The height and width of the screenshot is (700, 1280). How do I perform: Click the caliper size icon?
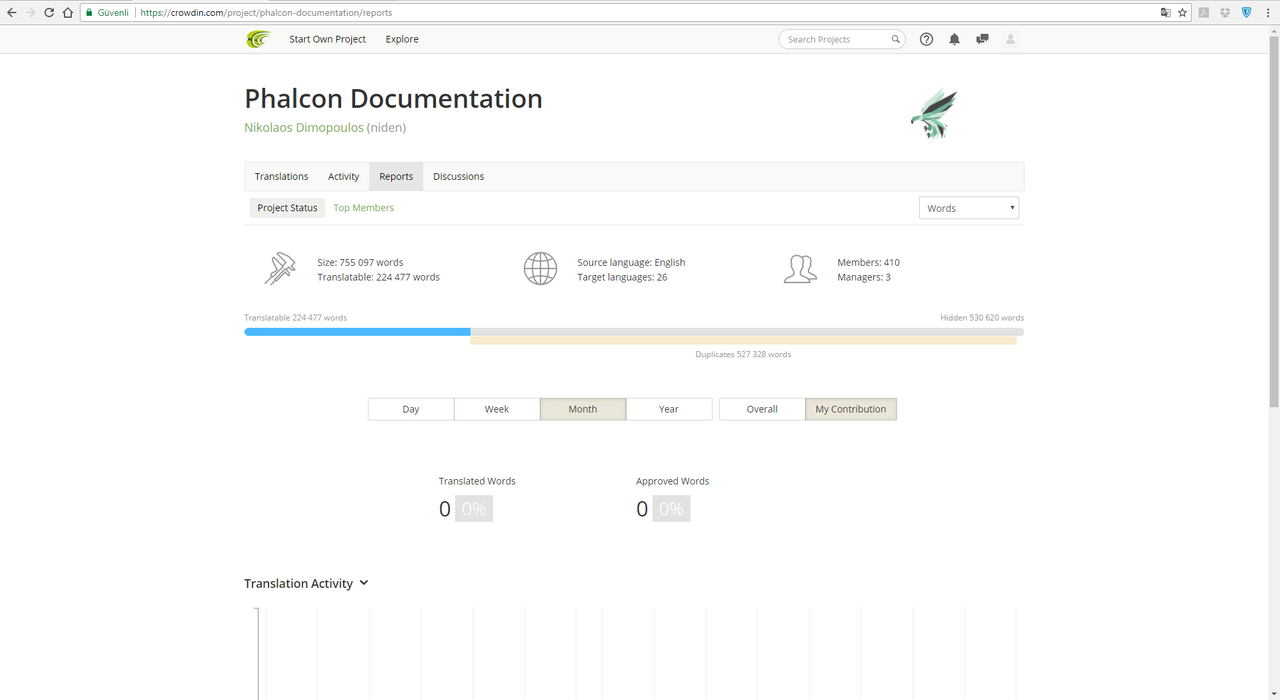coord(281,268)
